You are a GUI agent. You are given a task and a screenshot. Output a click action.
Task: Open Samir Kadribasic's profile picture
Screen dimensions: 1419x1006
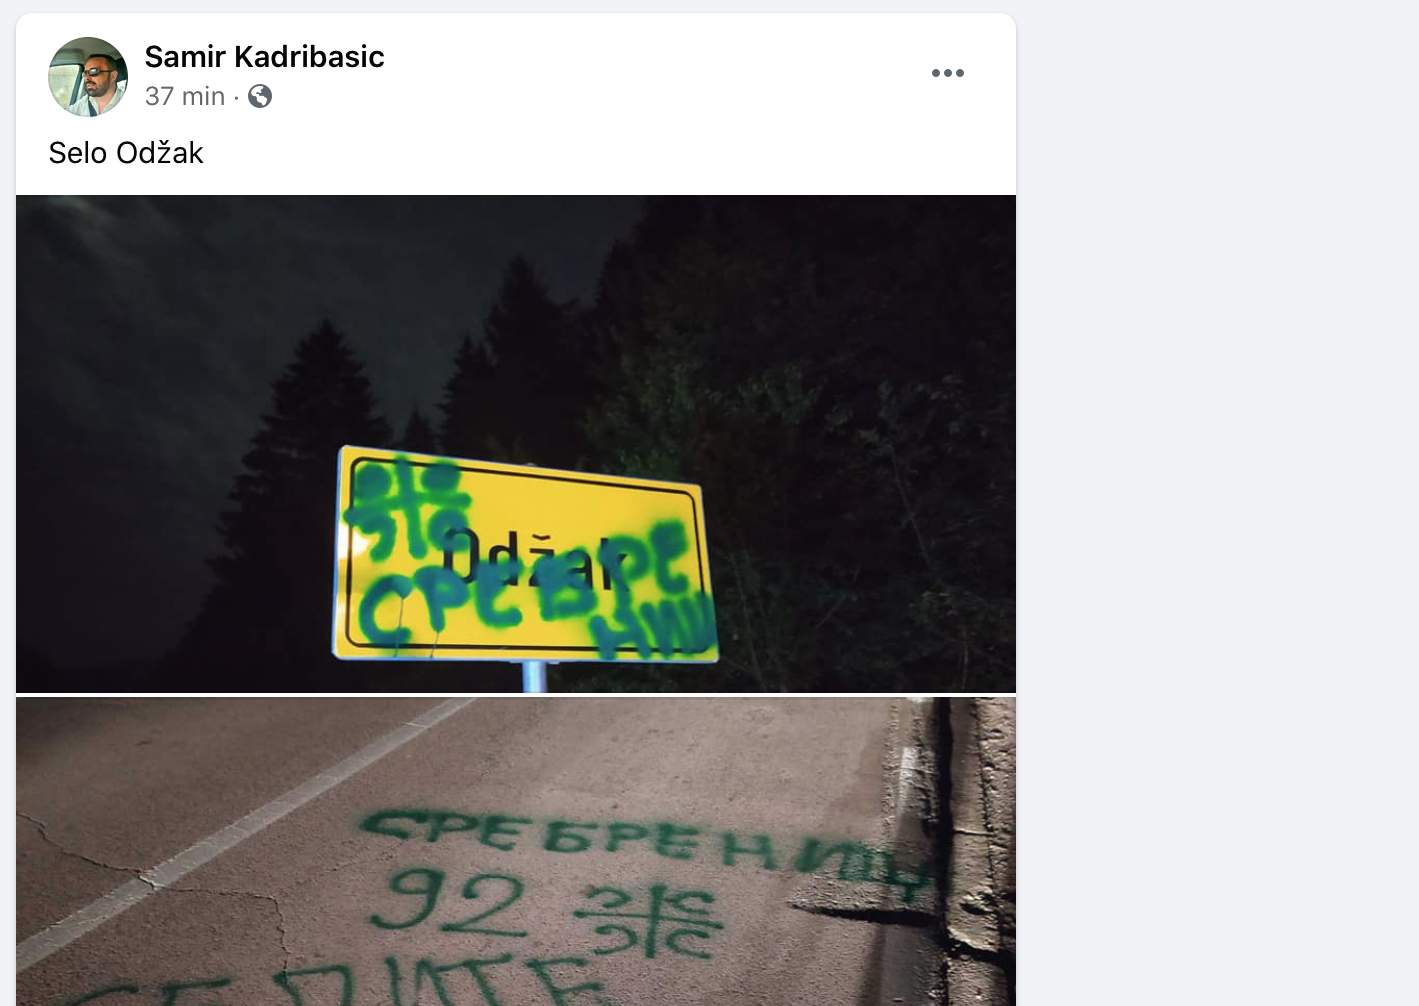coord(88,77)
